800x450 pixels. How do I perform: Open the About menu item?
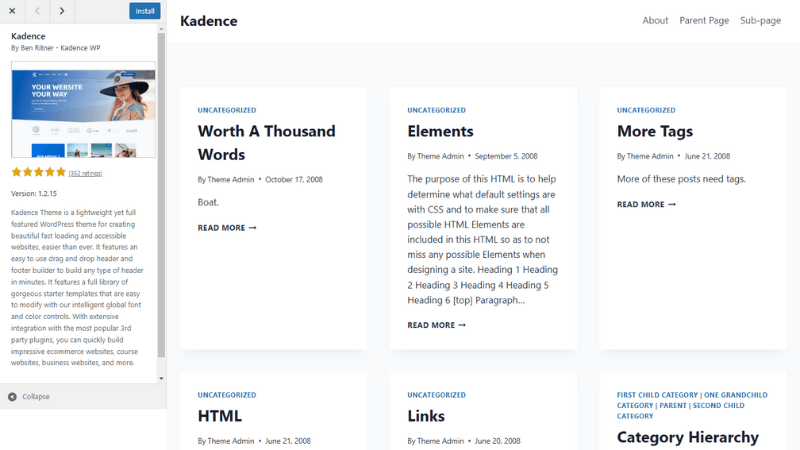point(655,20)
